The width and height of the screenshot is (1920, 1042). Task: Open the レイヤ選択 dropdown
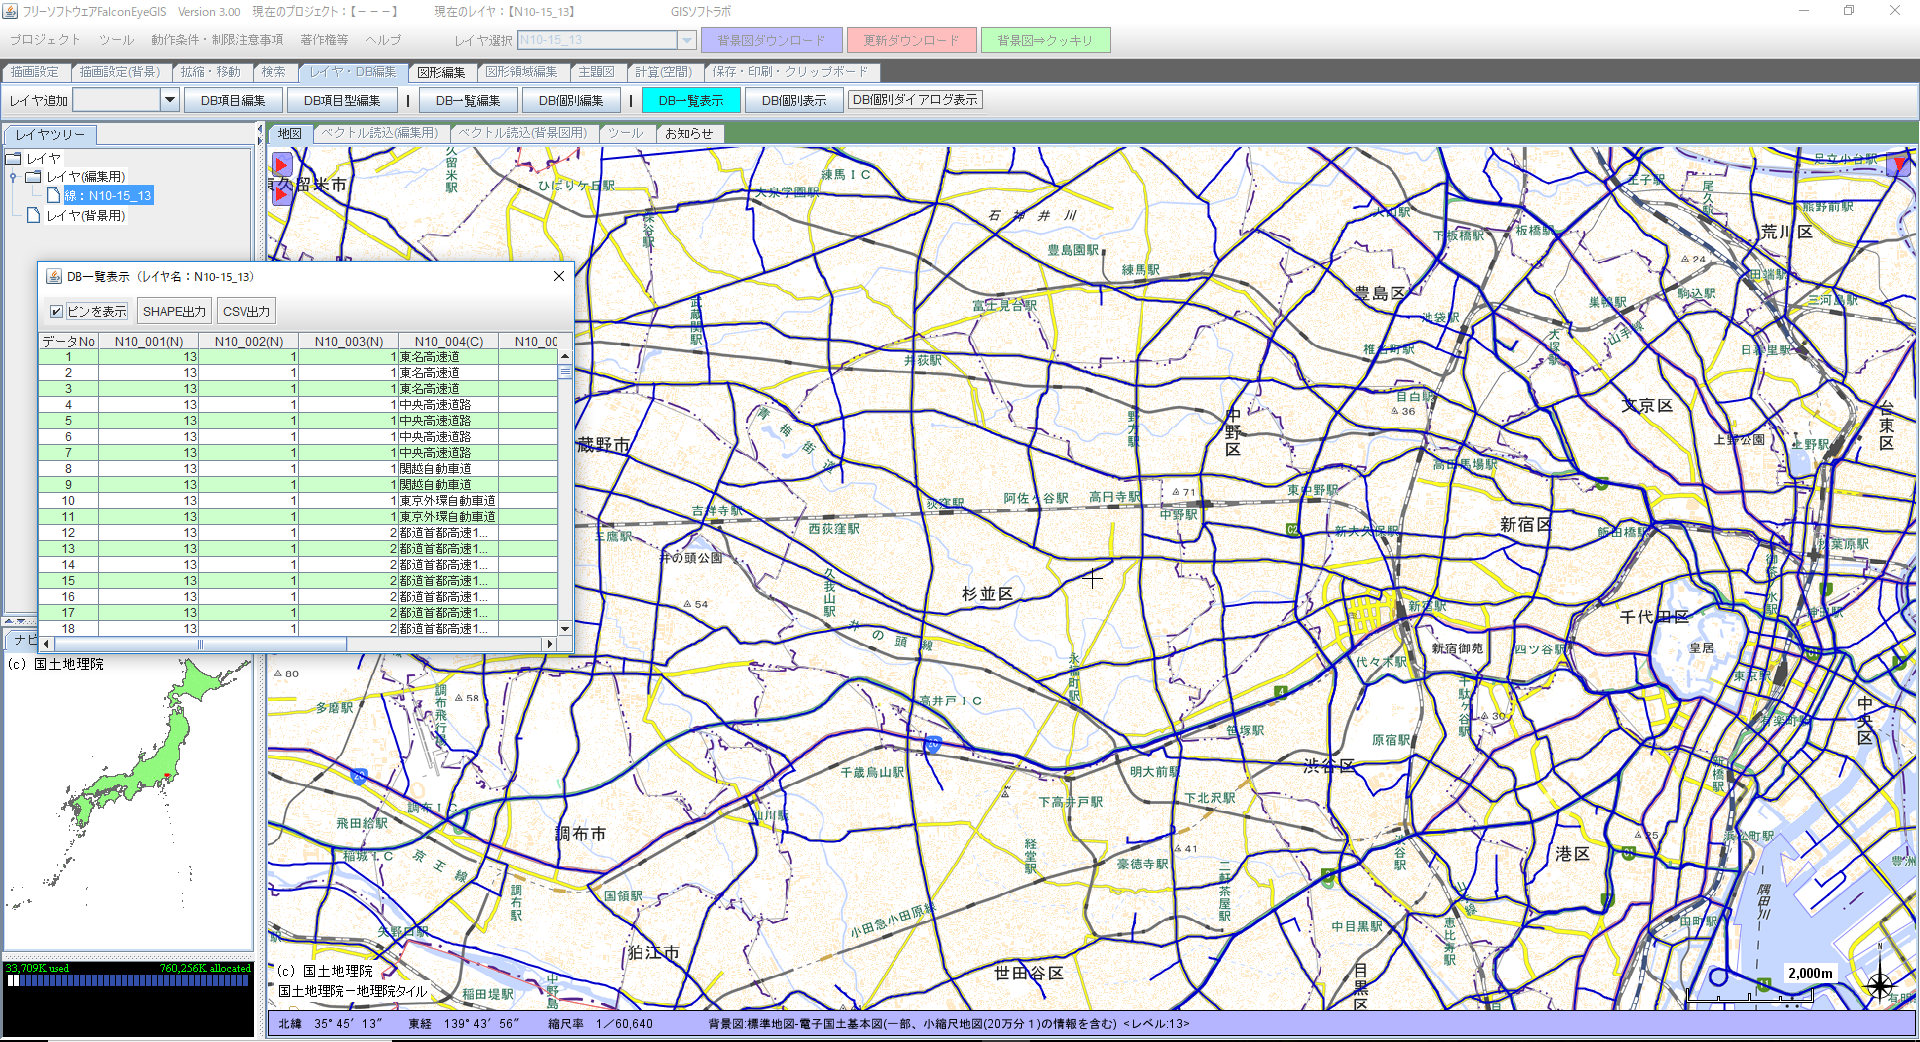coord(687,40)
